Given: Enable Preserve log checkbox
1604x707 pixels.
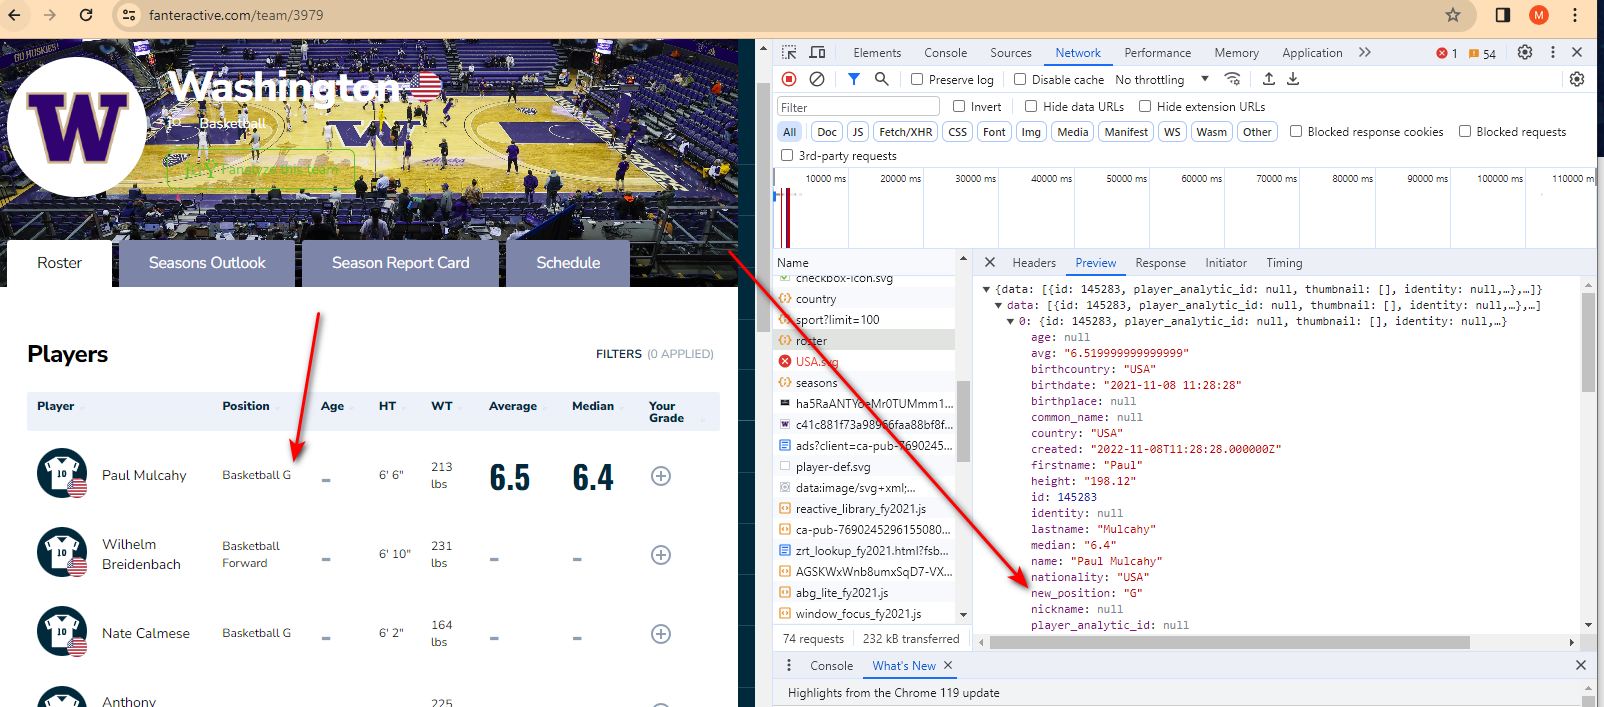Looking at the screenshot, I should [x=917, y=79].
